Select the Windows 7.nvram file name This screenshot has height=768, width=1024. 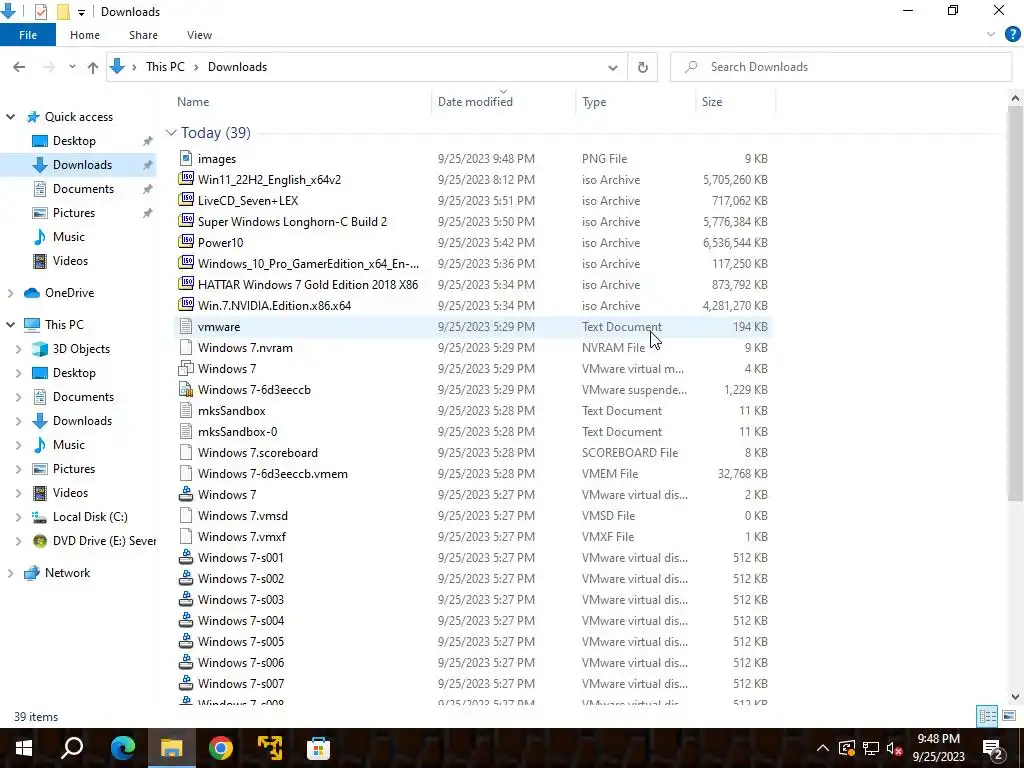245,347
